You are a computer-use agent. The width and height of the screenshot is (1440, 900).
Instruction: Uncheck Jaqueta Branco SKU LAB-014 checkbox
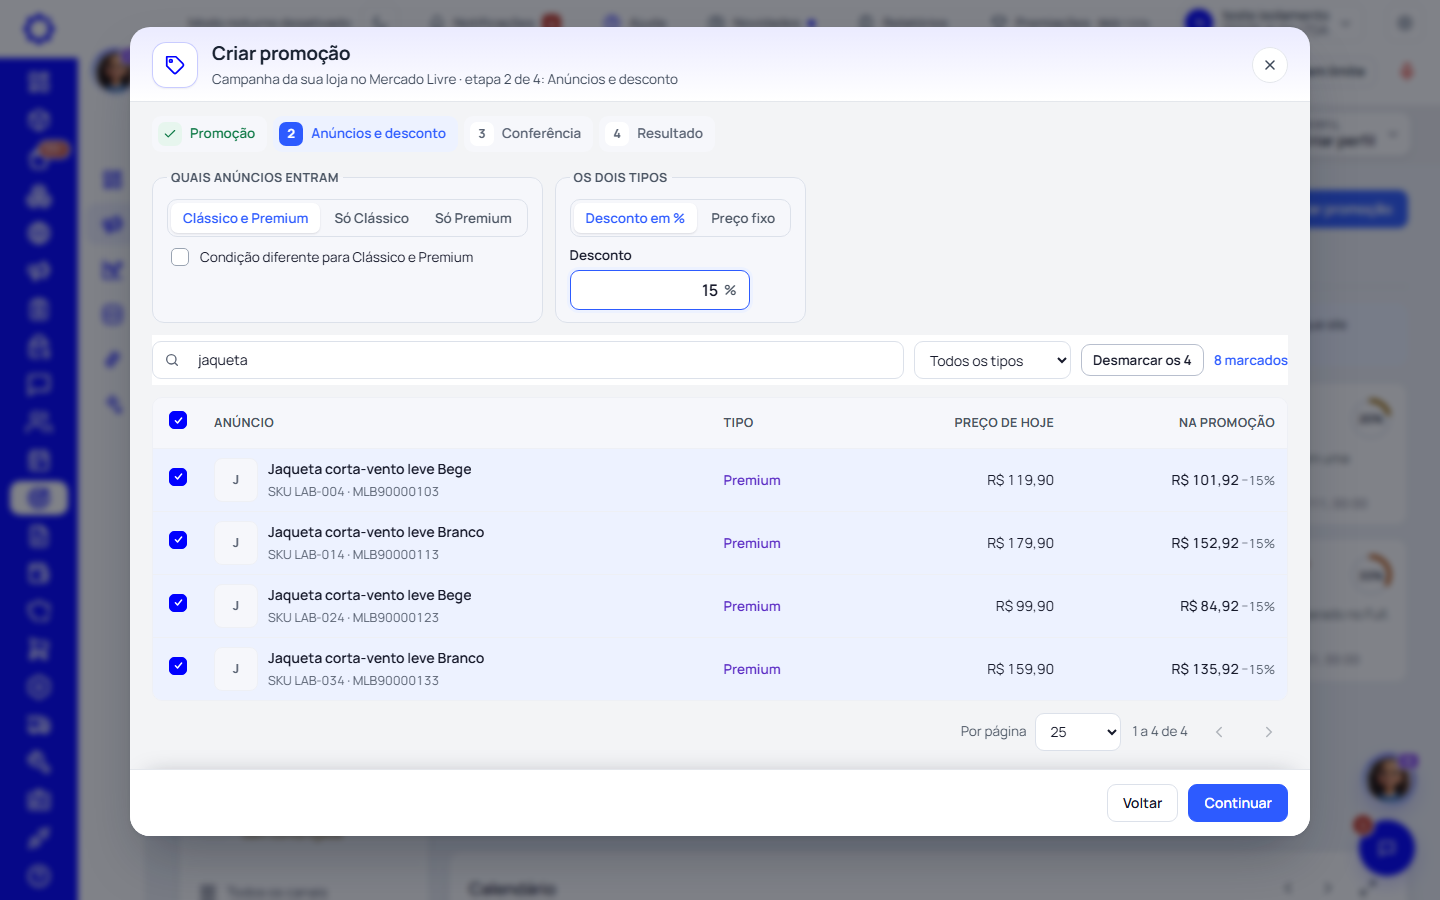point(178,540)
